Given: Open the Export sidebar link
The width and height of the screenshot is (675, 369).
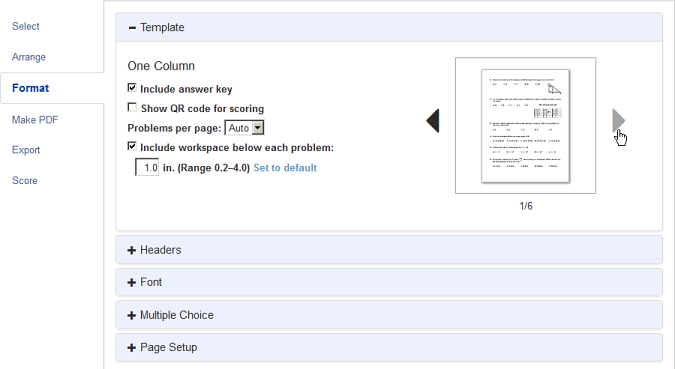Looking at the screenshot, I should click(x=26, y=150).
